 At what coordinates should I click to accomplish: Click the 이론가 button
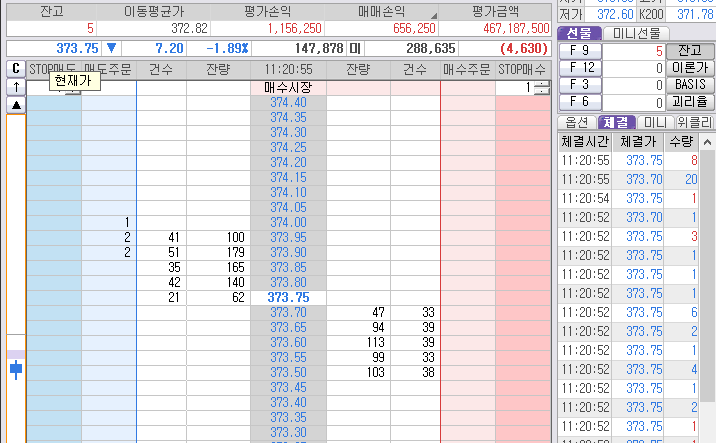click(690, 68)
